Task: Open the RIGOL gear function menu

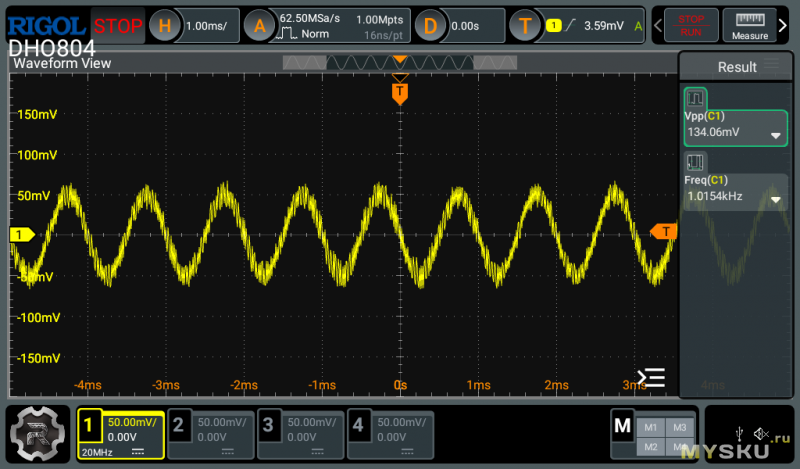Action: 38,433
